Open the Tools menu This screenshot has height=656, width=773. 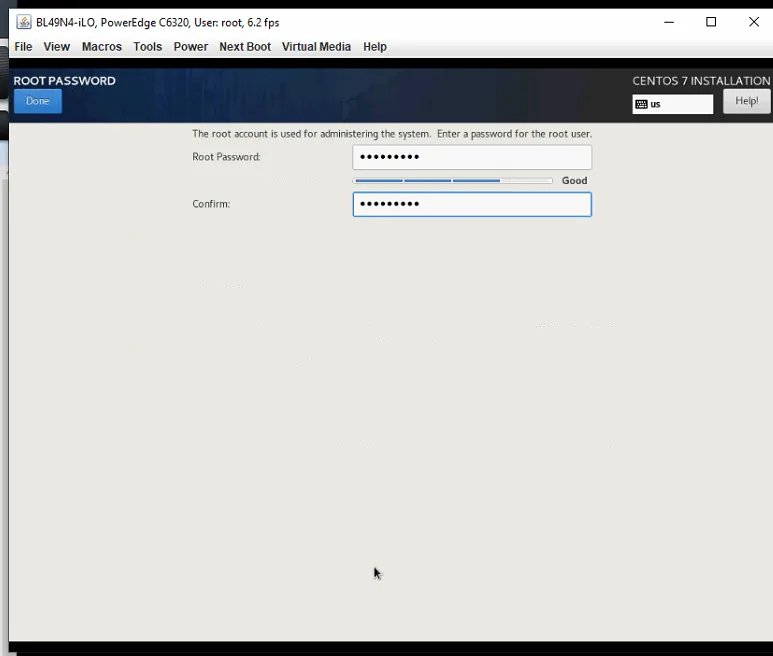147,47
